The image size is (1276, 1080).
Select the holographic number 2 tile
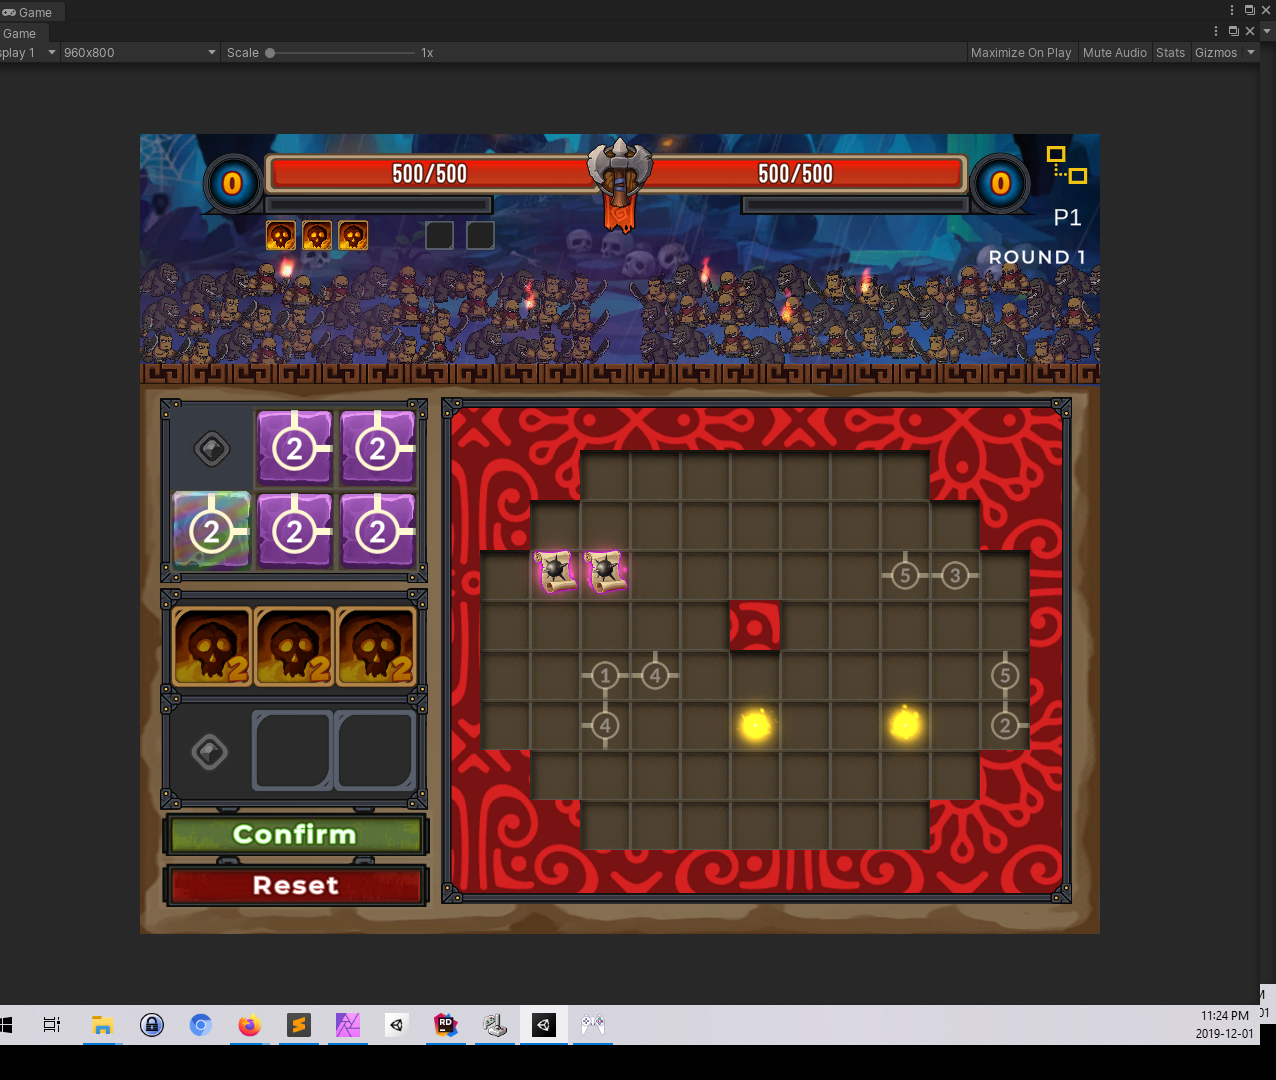click(x=211, y=530)
